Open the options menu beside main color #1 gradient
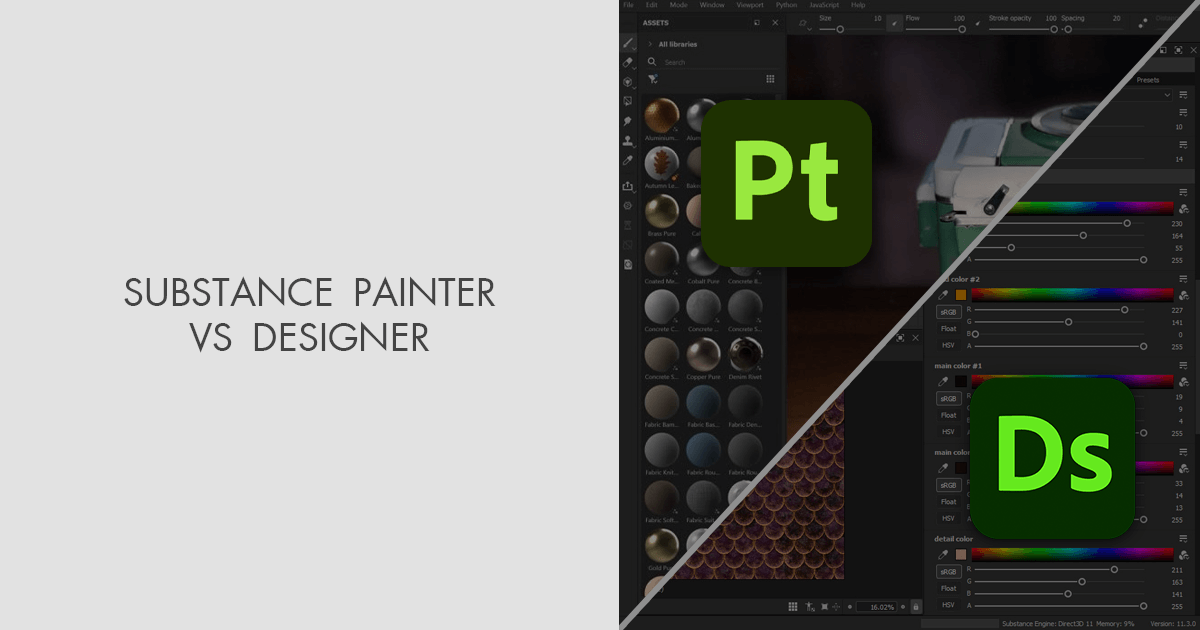This screenshot has width=1200, height=630. click(x=1181, y=364)
